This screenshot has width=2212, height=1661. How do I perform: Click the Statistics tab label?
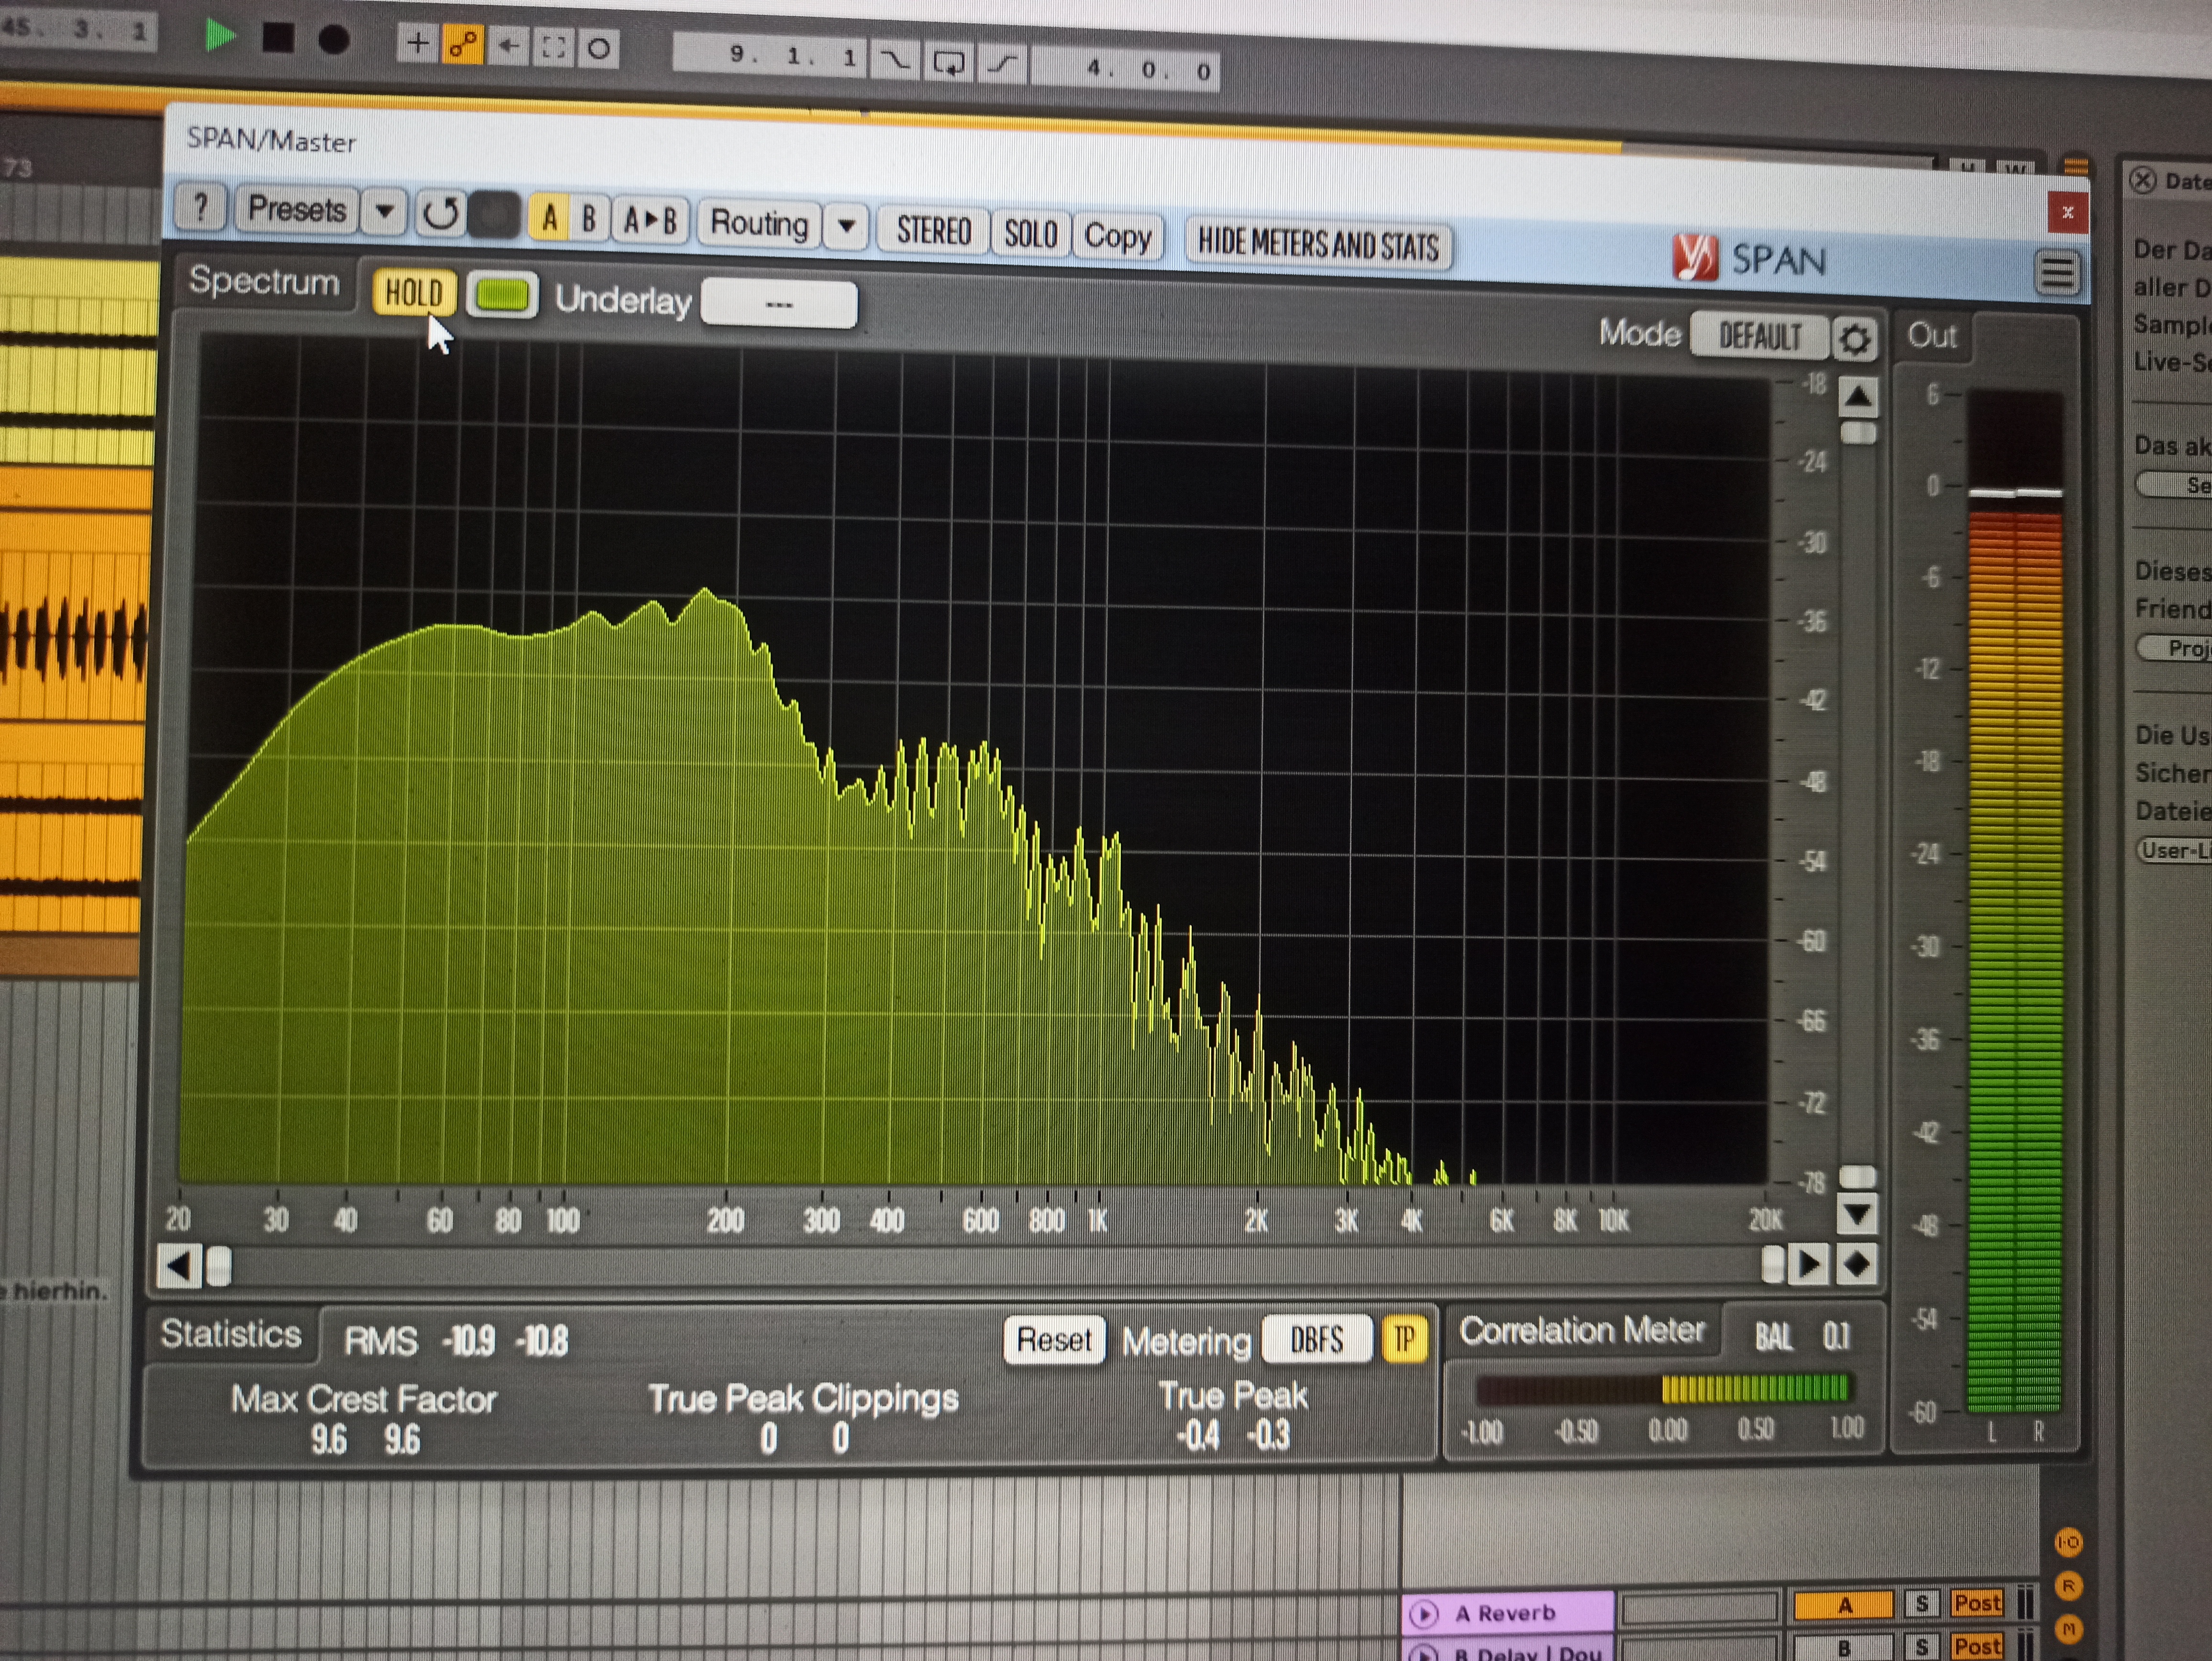231,1334
